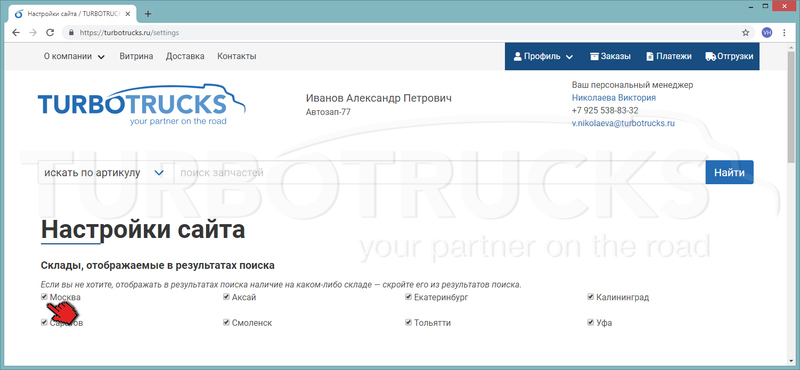Open the Контакты page
The height and width of the screenshot is (370, 800).
[x=237, y=56]
